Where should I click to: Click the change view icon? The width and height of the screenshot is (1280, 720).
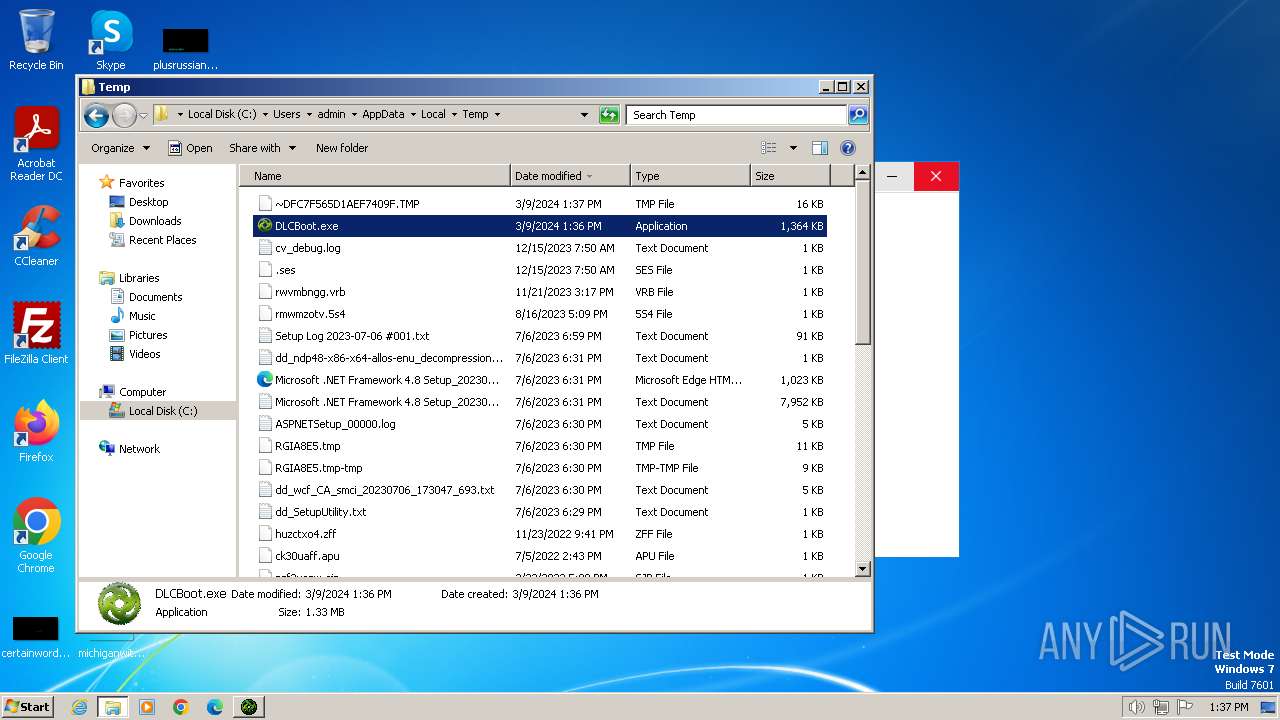coord(768,148)
